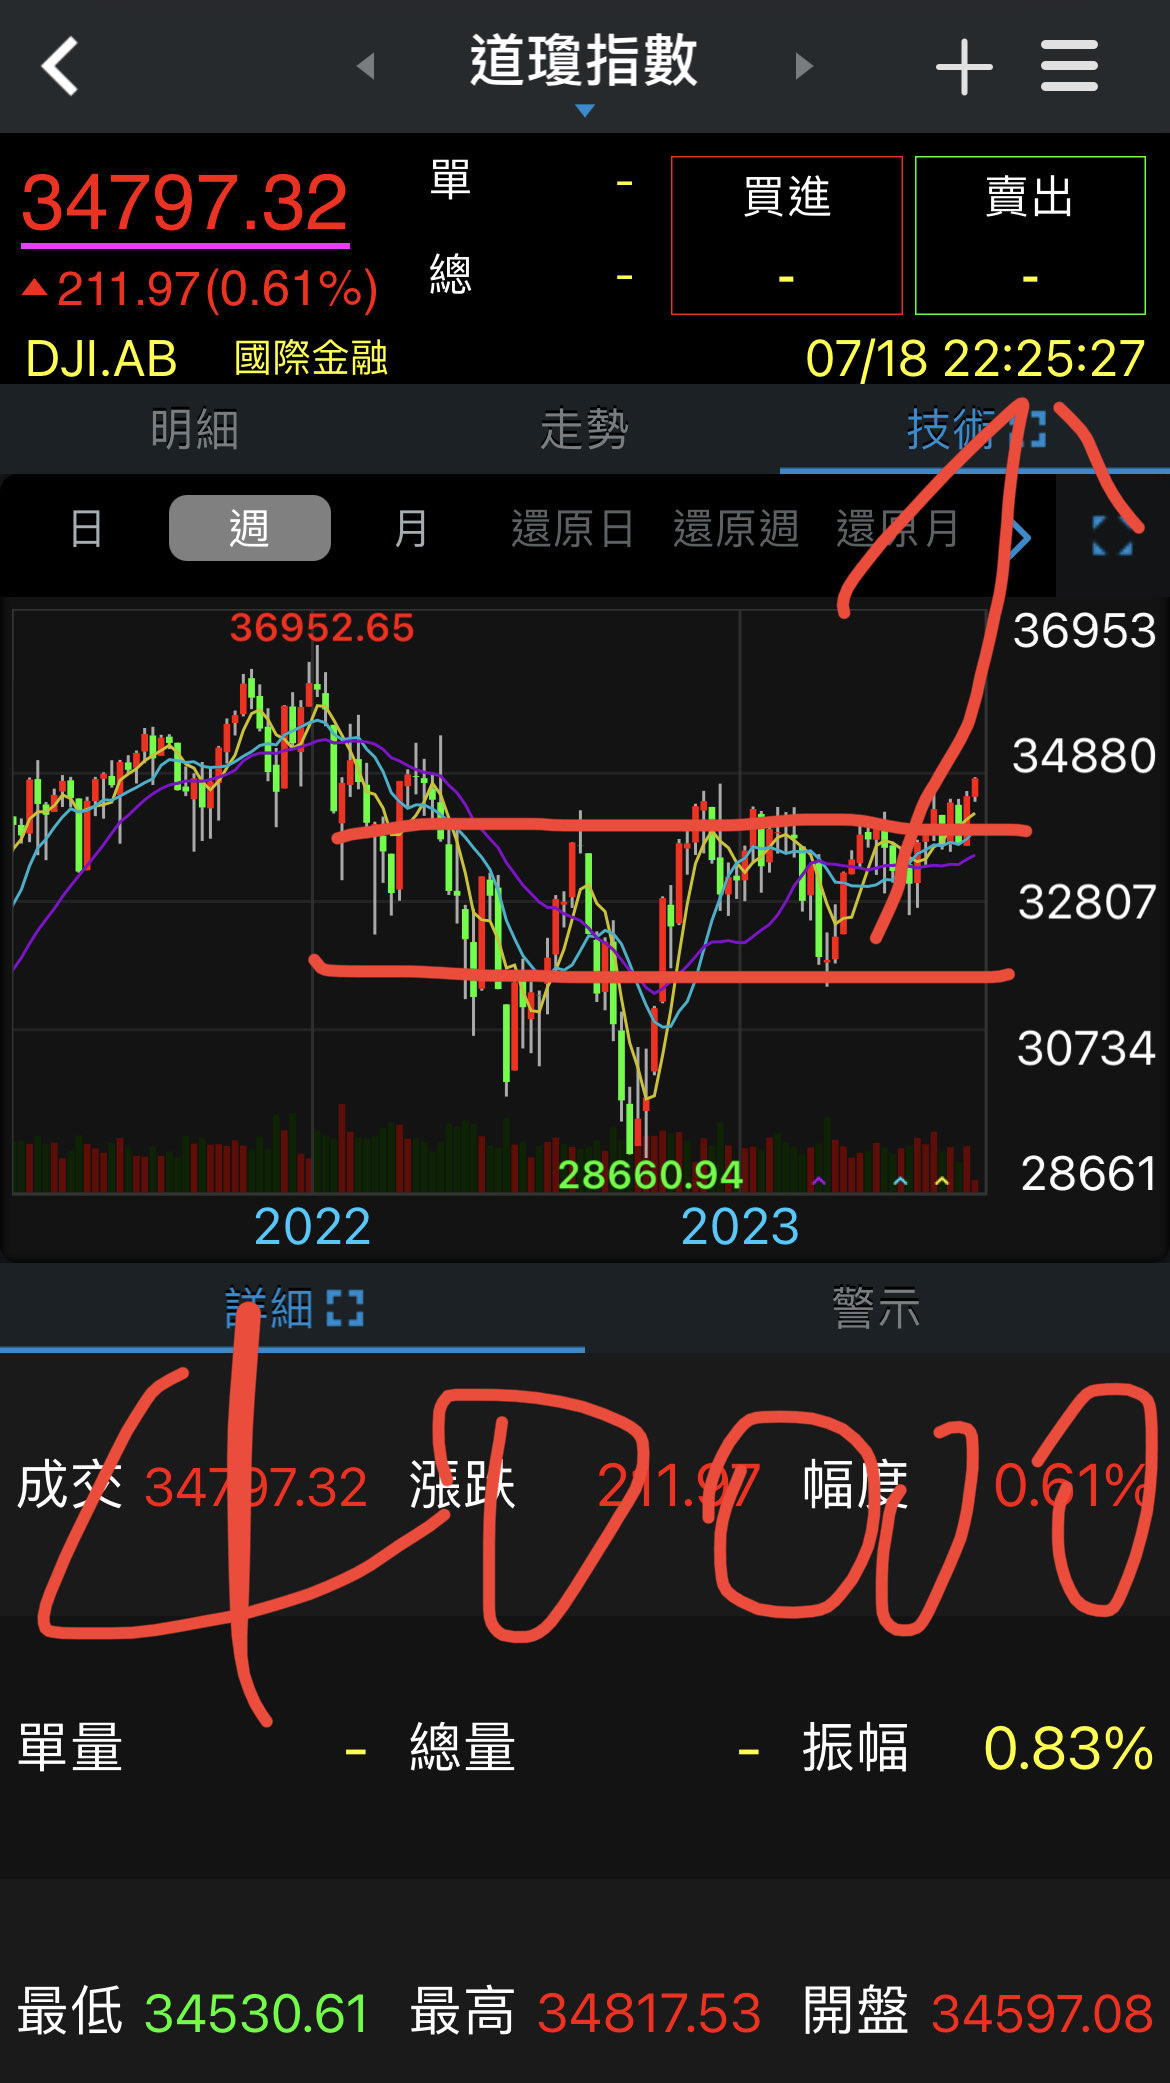Switch to the 明細 tab
This screenshot has height=2083, width=1170.
(195, 430)
